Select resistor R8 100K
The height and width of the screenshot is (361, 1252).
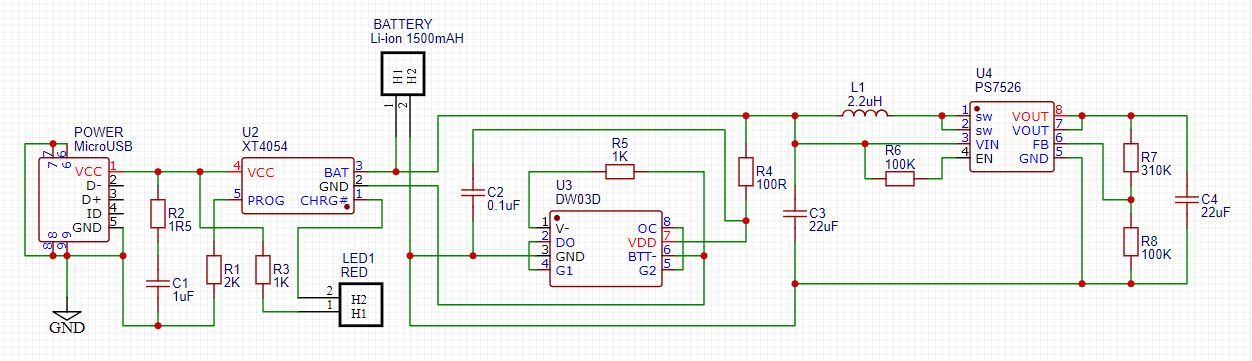point(1130,242)
